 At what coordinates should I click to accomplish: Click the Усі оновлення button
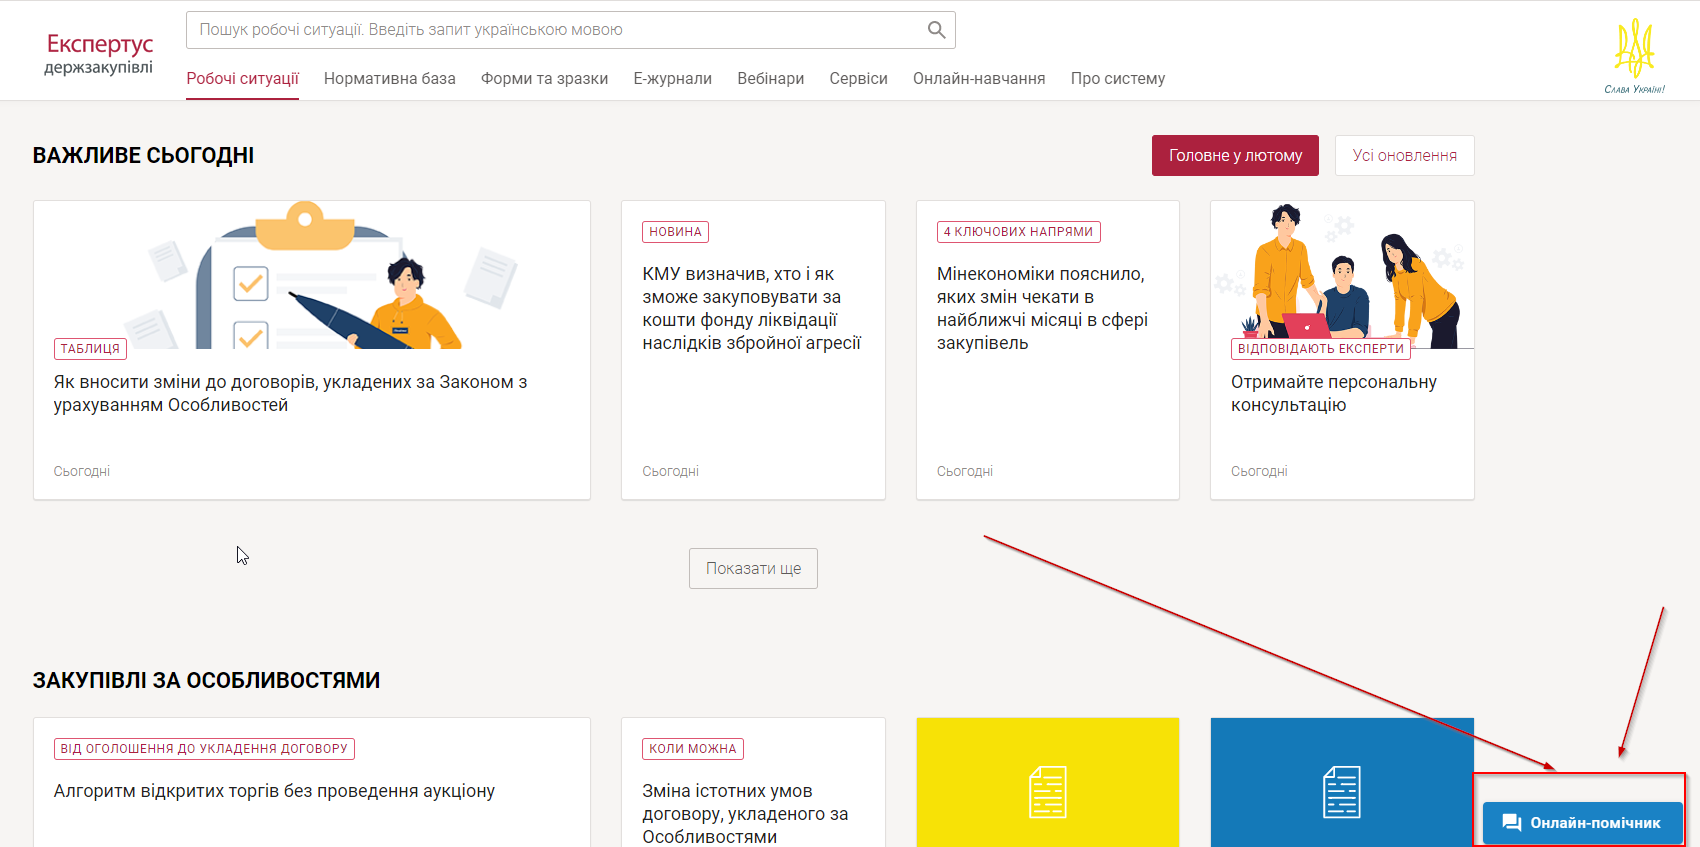(x=1404, y=155)
